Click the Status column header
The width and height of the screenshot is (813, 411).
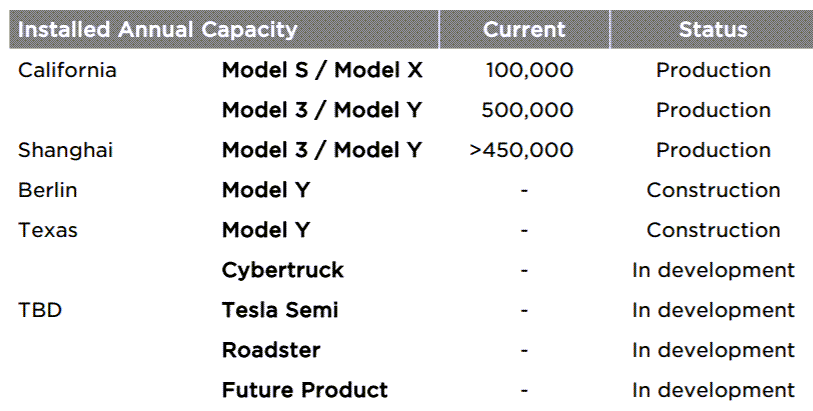[712, 30]
